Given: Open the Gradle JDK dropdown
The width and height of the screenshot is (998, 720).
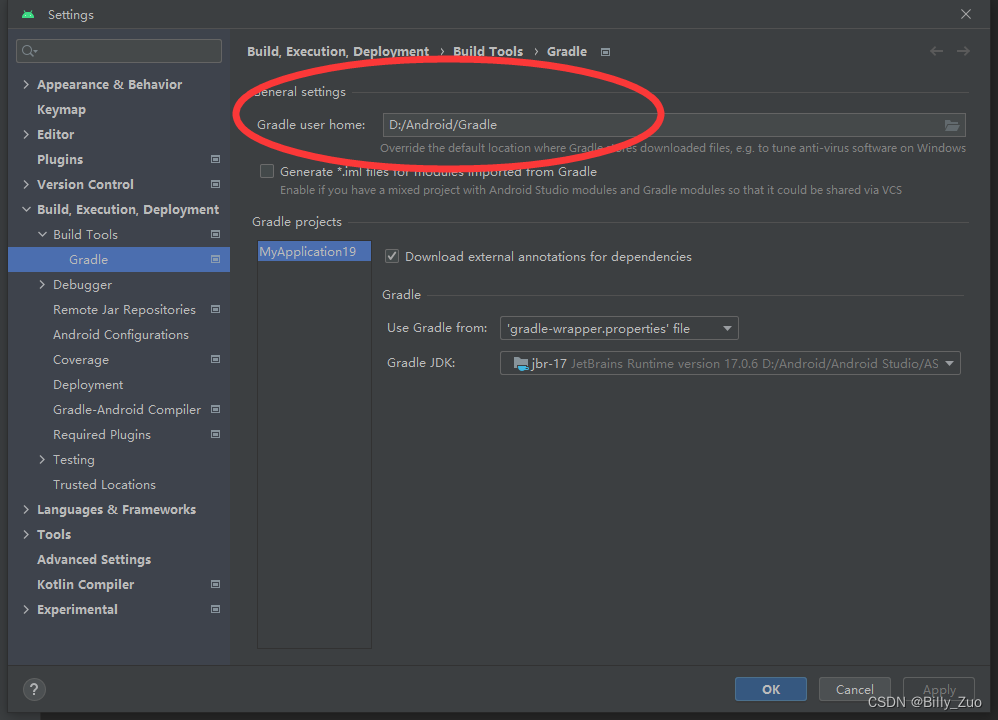Looking at the screenshot, I should [730, 364].
